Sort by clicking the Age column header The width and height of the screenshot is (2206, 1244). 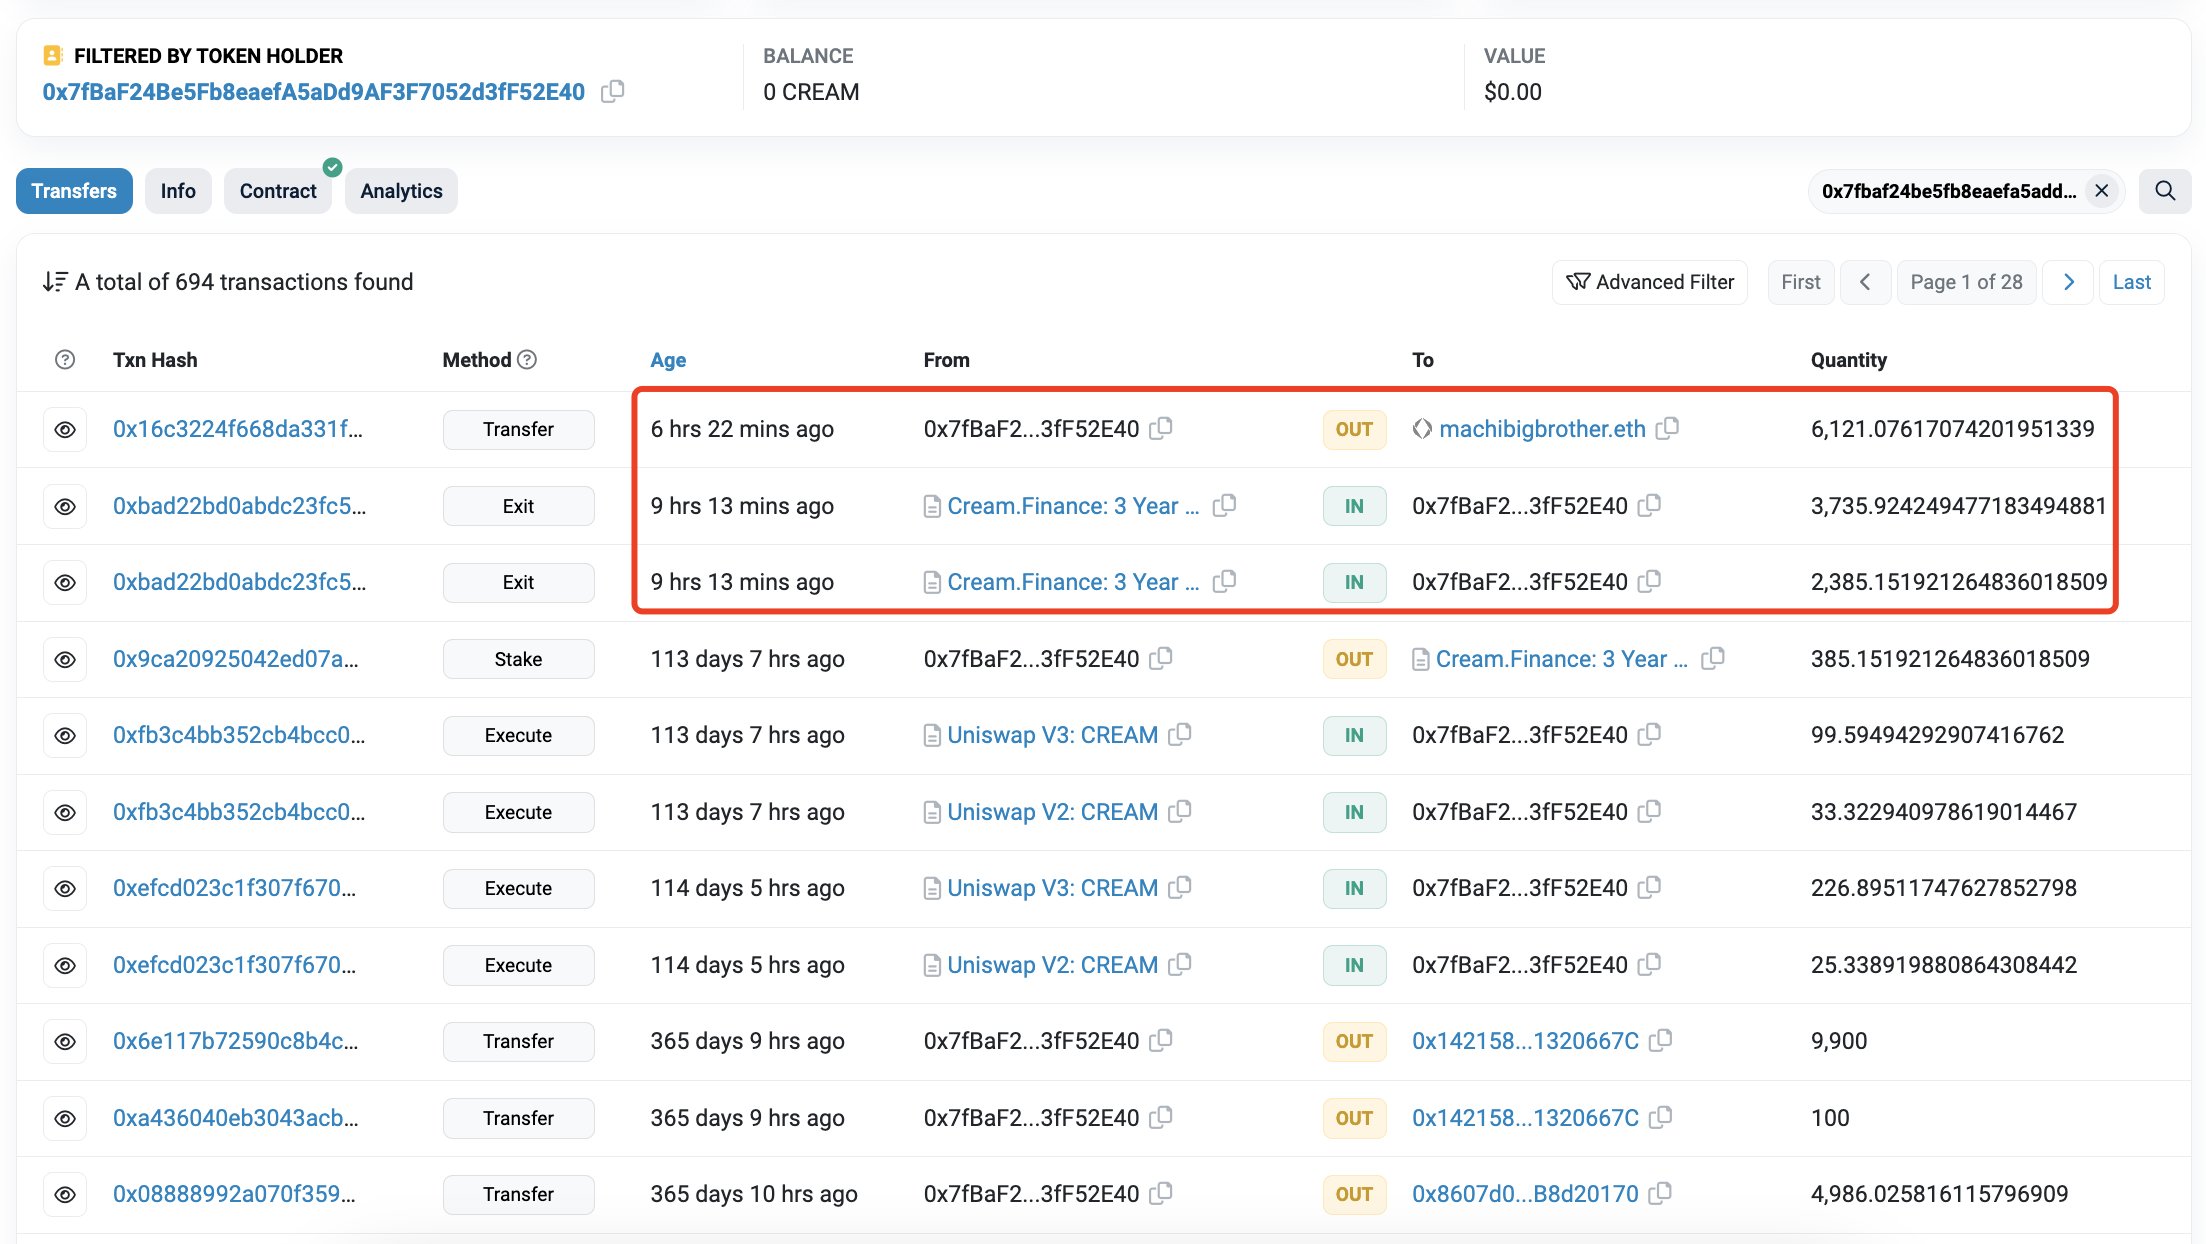(668, 360)
